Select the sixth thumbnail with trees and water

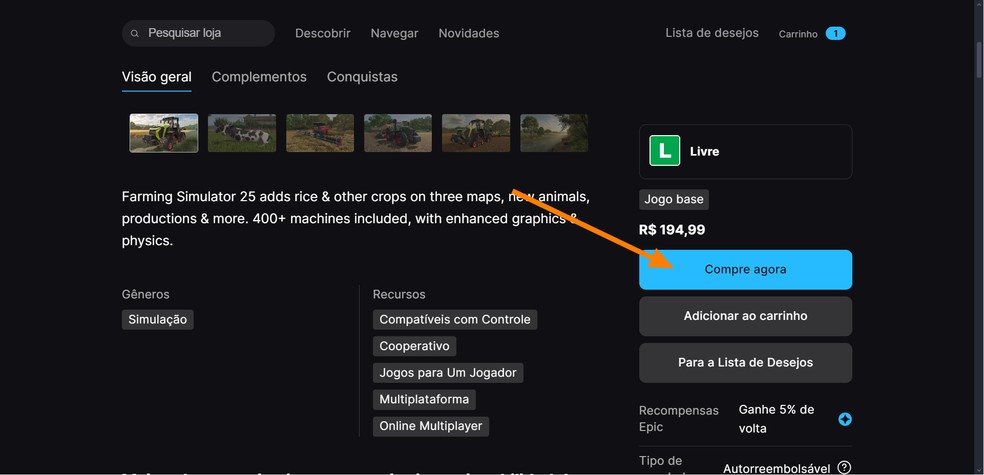[554, 133]
